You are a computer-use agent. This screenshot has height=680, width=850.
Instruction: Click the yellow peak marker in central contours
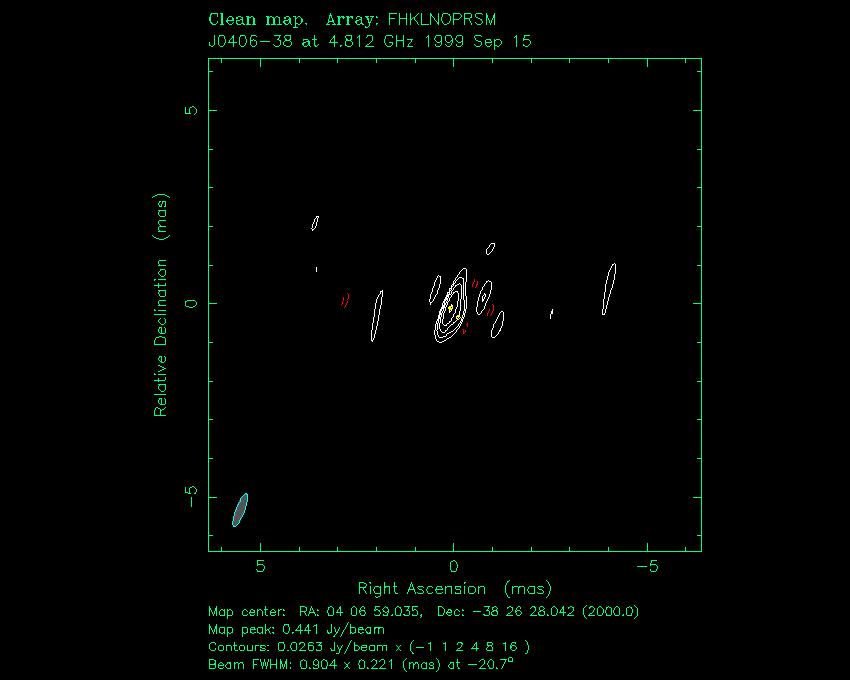[450, 308]
